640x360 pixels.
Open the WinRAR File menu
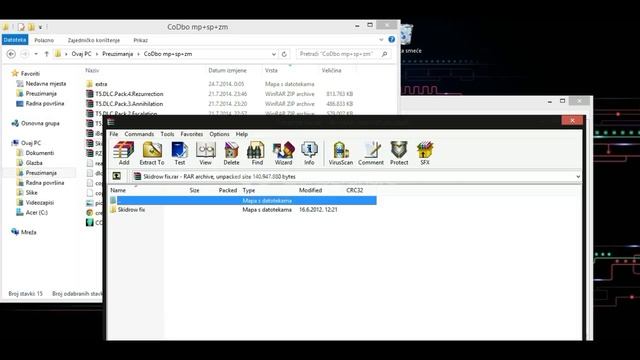[113, 134]
